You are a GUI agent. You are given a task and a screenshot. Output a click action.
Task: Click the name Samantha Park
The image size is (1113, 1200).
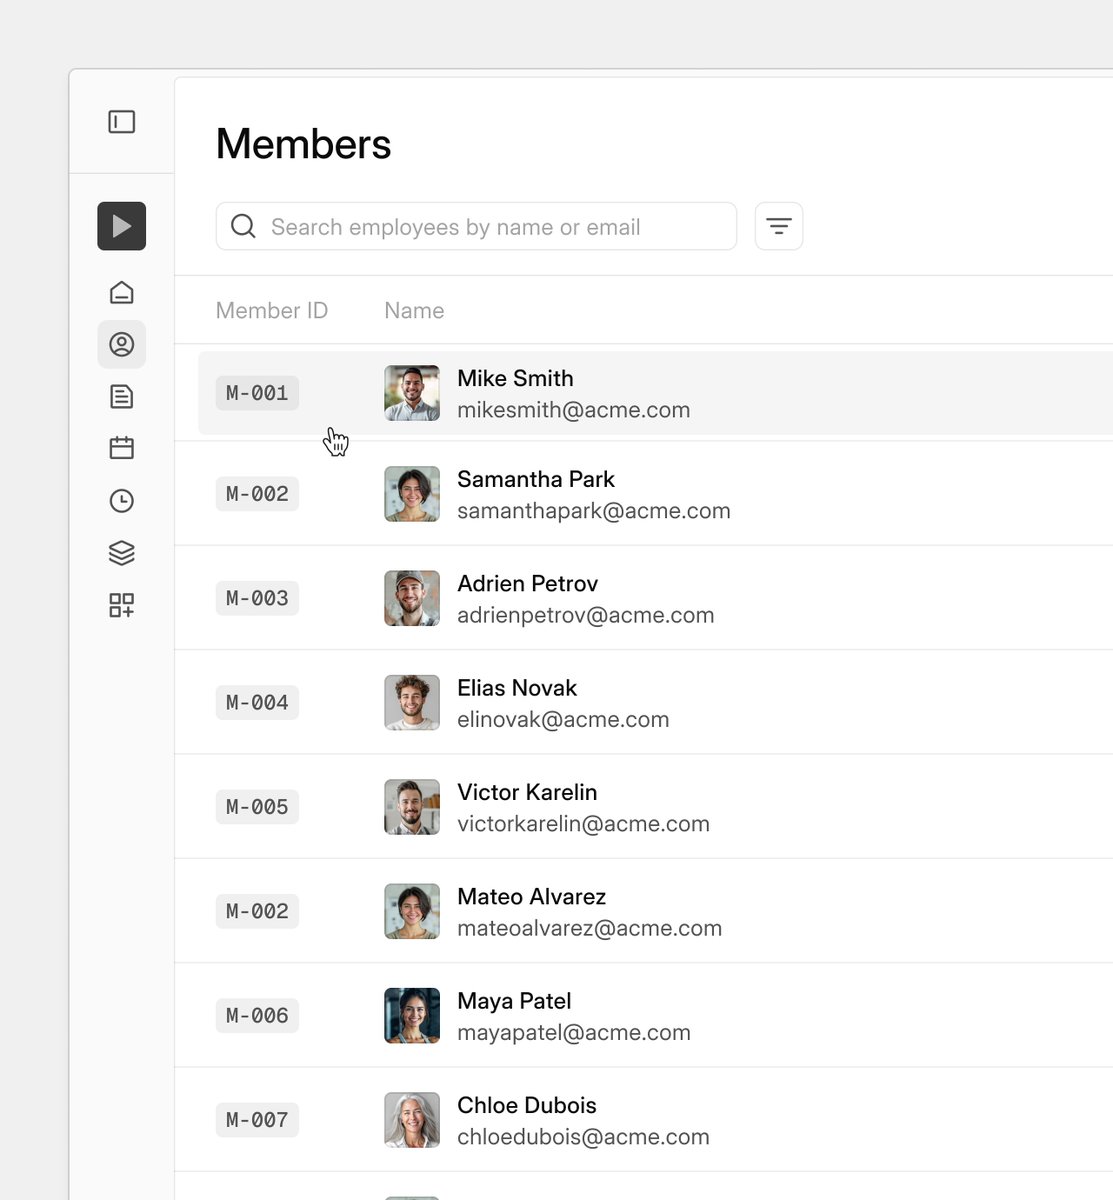(536, 479)
